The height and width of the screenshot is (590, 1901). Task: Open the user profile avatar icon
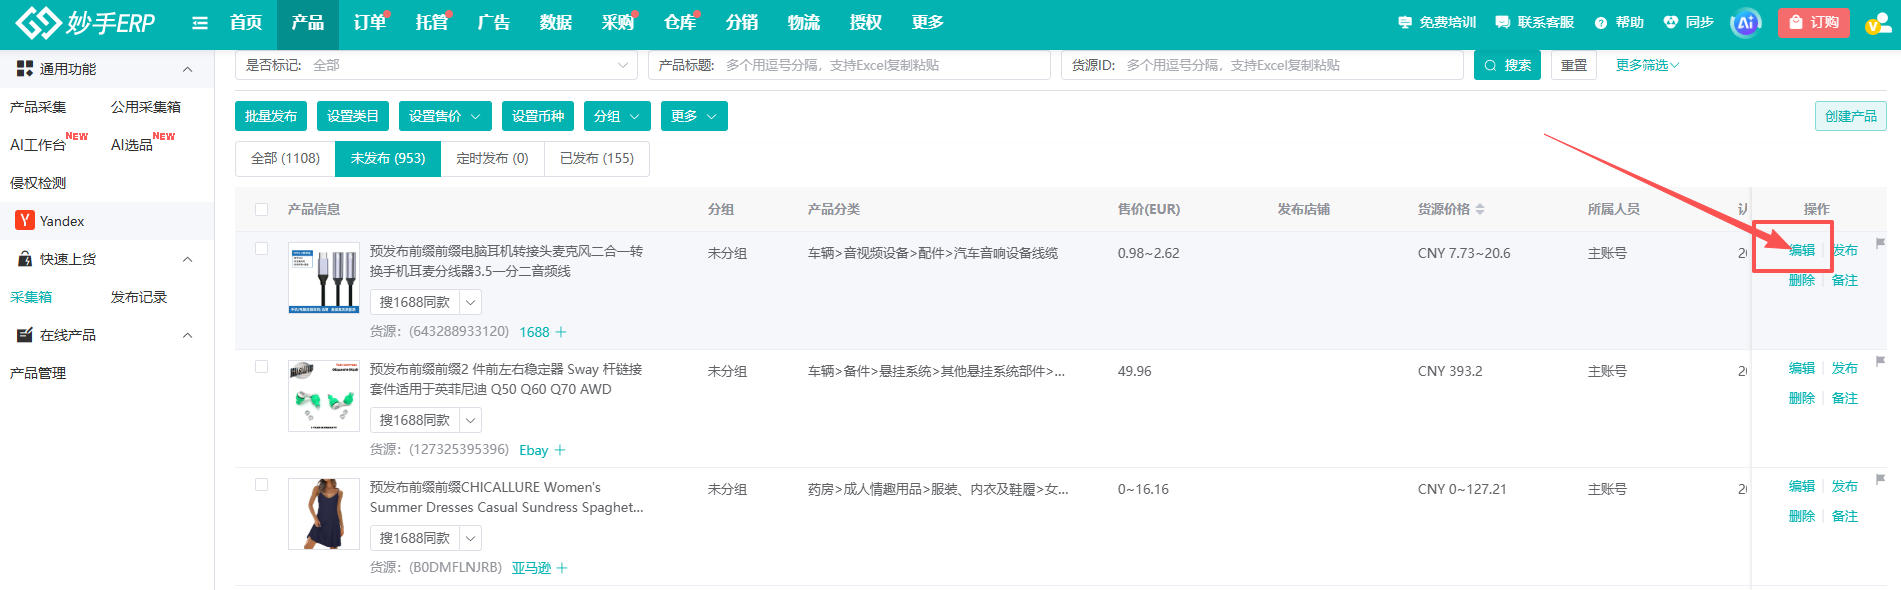click(x=1877, y=23)
